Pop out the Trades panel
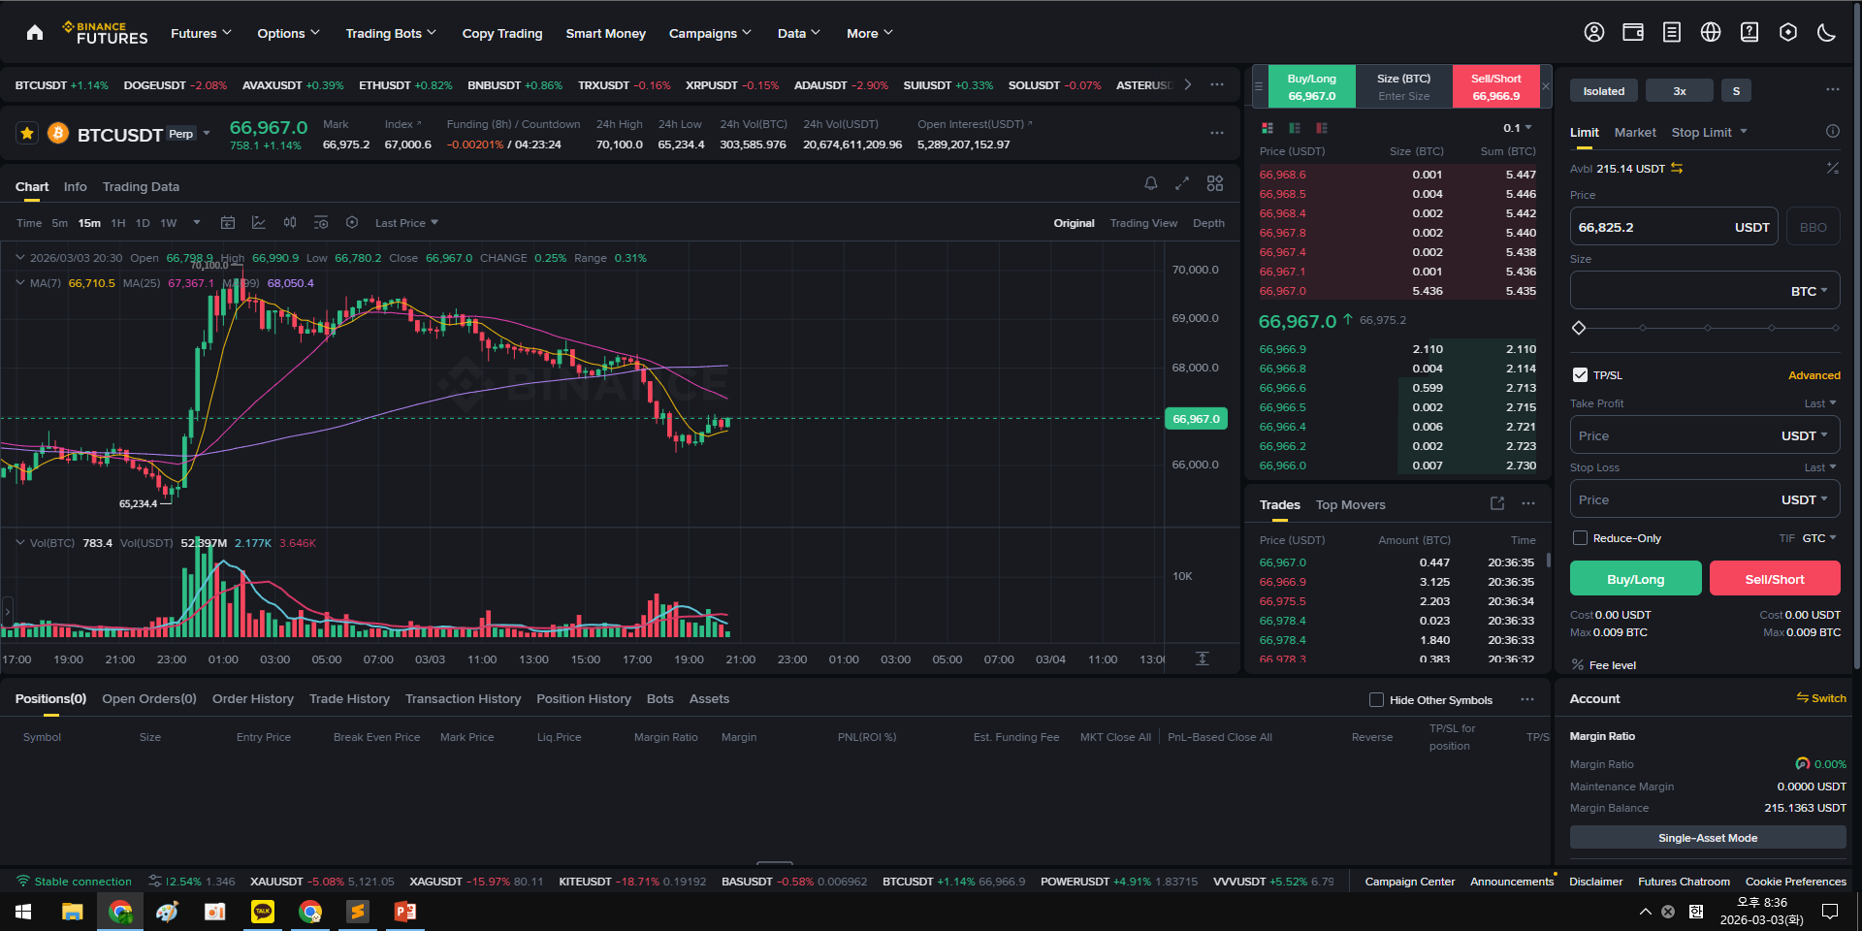1862x931 pixels. tap(1497, 504)
